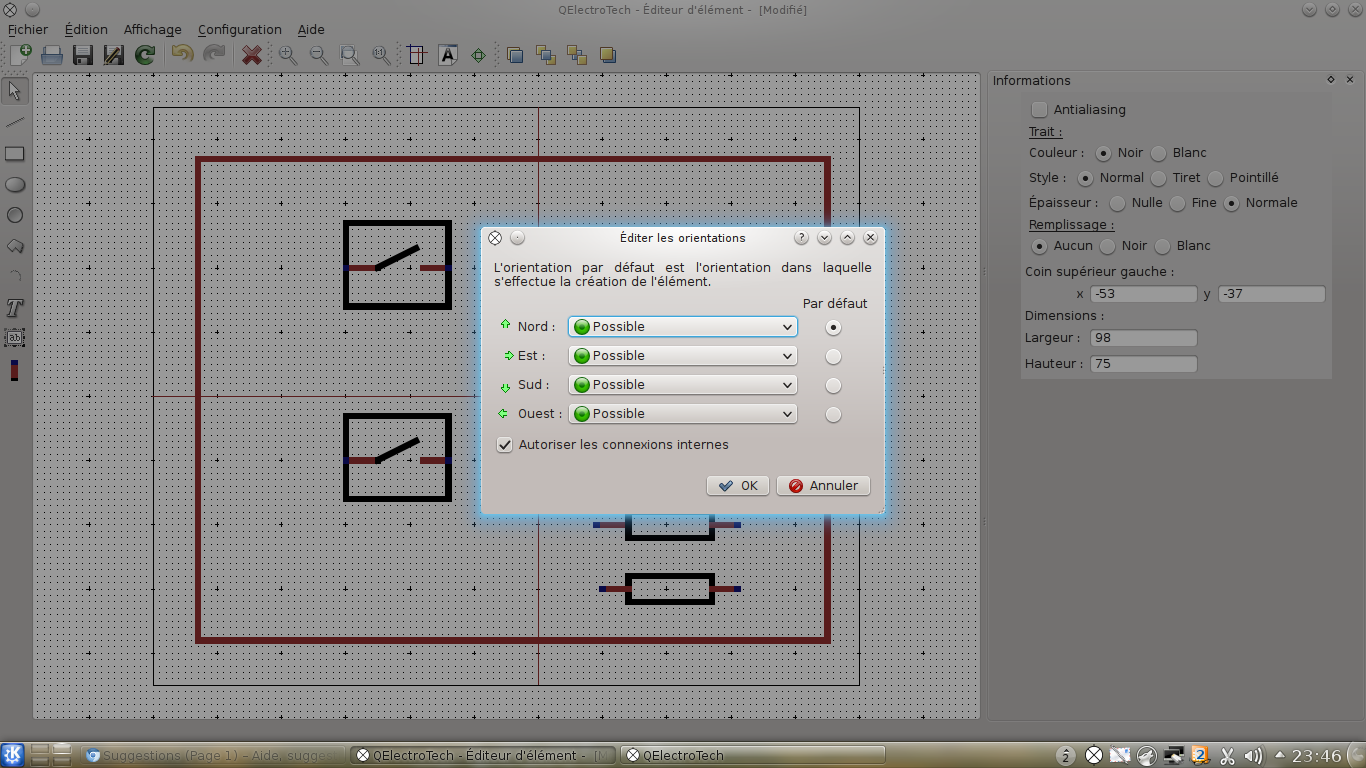
Task: Select the Line drawing tool
Action: [14, 122]
